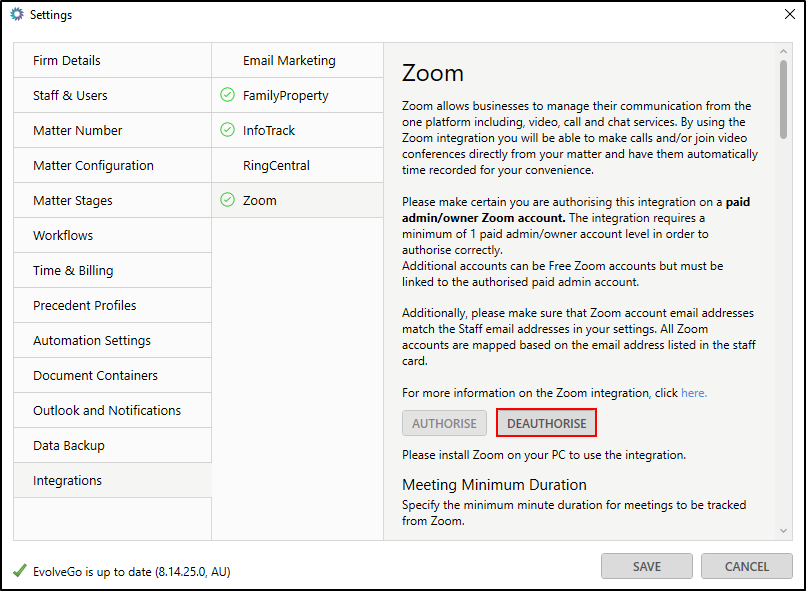Go to Document Containers
Screen dimensions: 806x591
113,375
